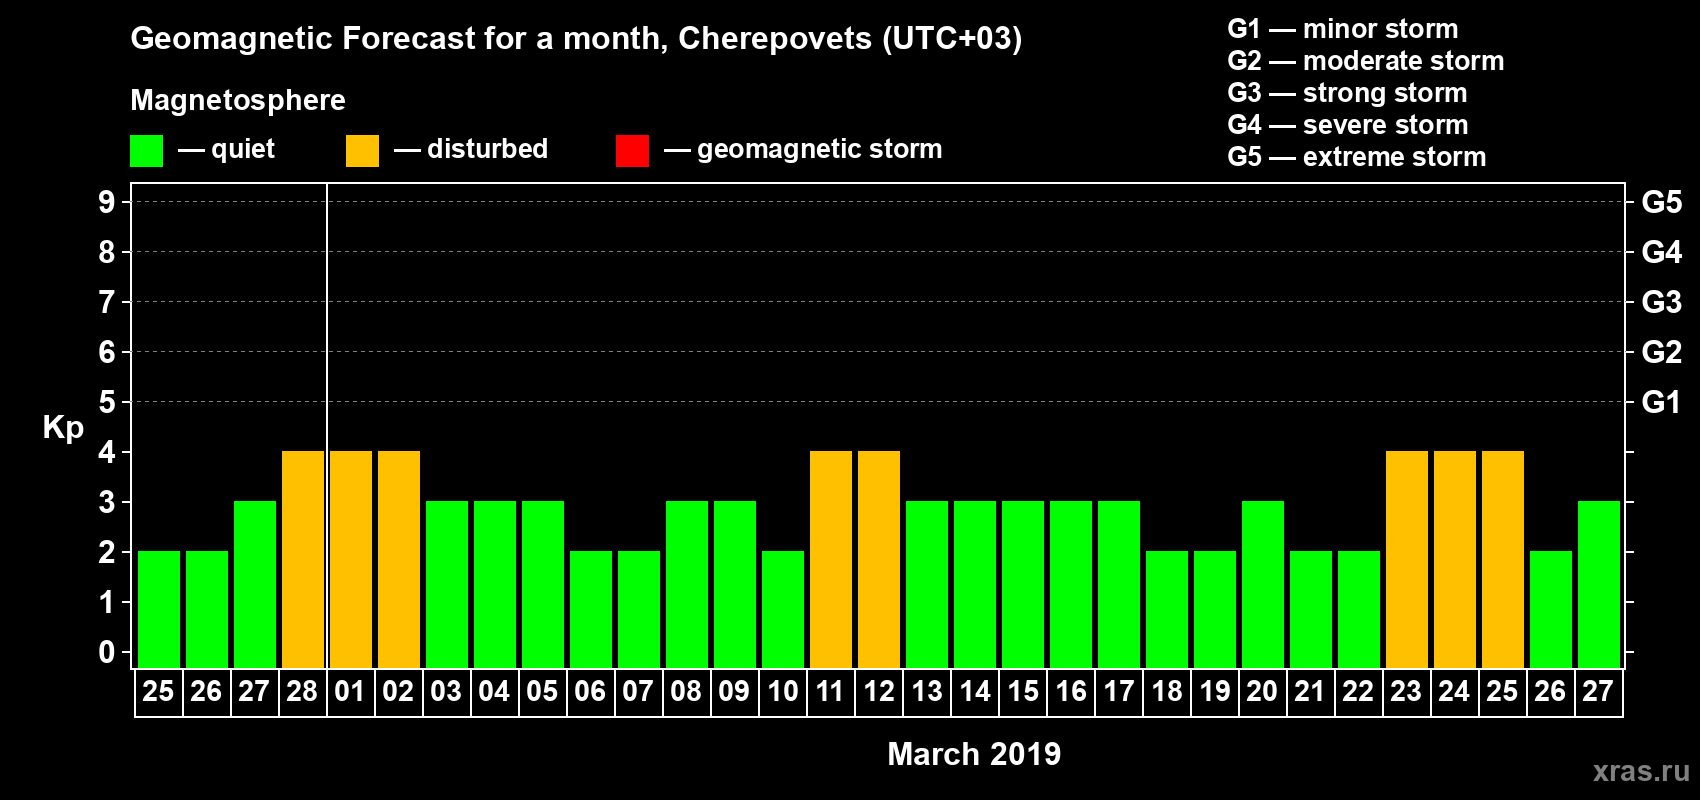Select the green bar for March 20
This screenshot has width=1700, height=800.
pos(1263,584)
